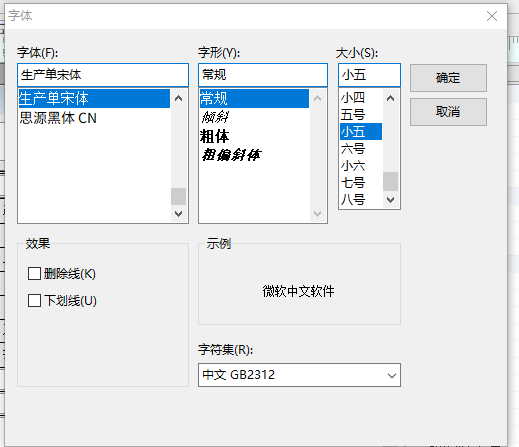Enable the 下划线(U) underline checkbox
This screenshot has height=447, width=519.
coord(34,301)
